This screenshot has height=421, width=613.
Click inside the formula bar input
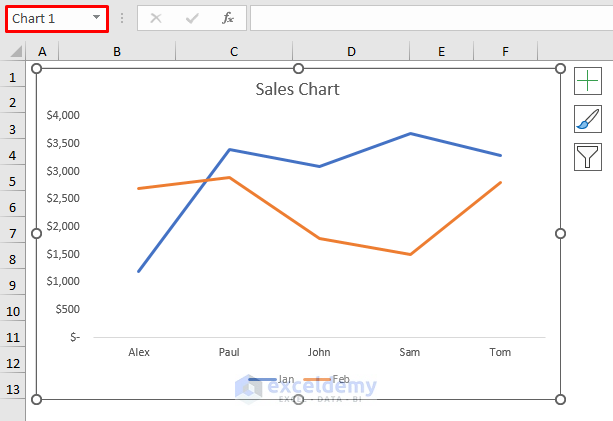[x=430, y=18]
